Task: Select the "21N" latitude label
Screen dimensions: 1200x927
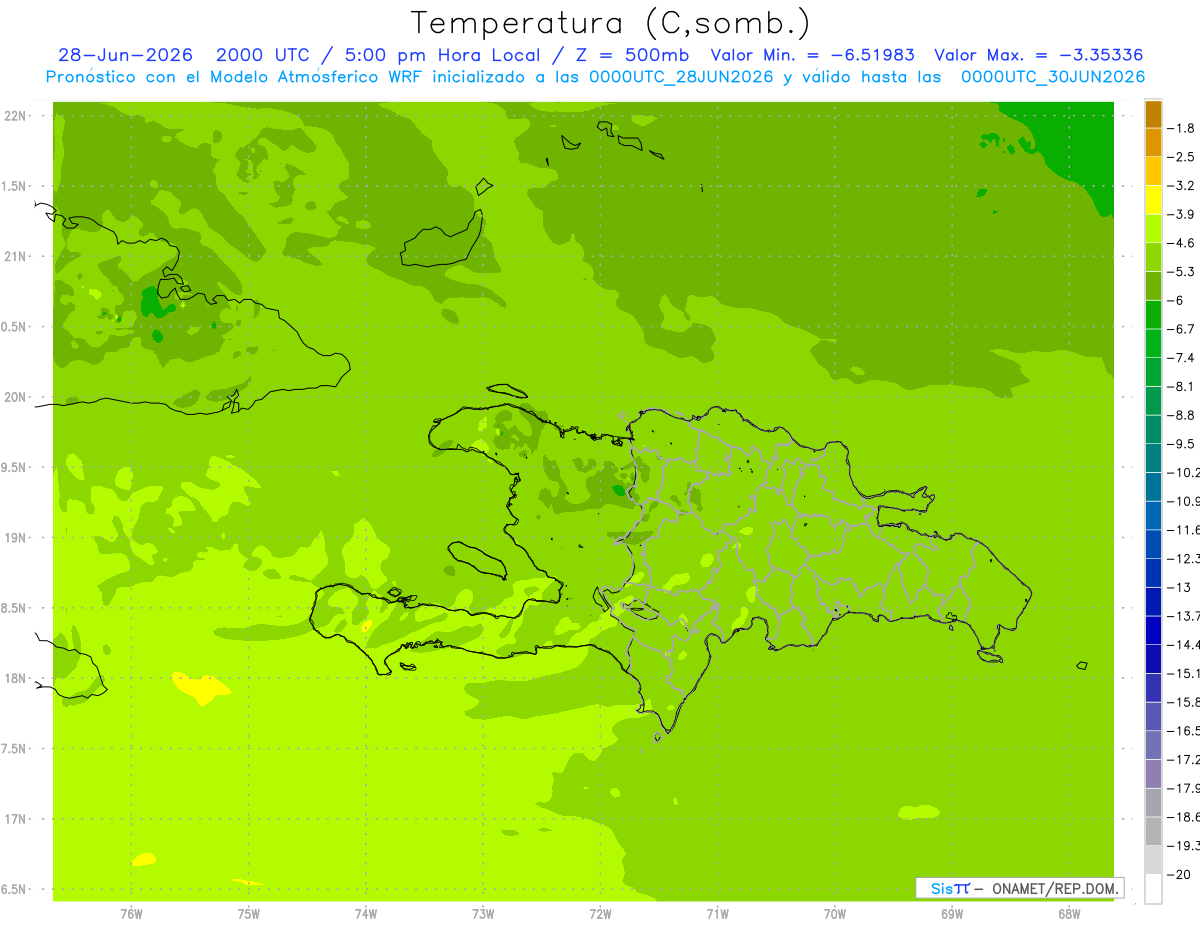Action: point(17,256)
